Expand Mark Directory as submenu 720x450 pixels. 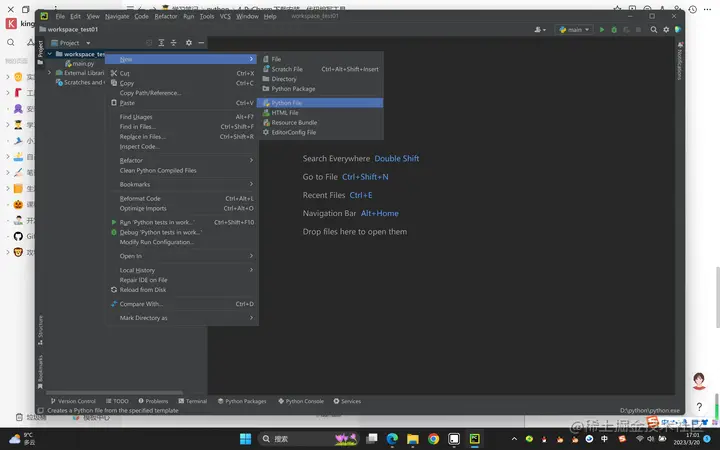click(183, 318)
